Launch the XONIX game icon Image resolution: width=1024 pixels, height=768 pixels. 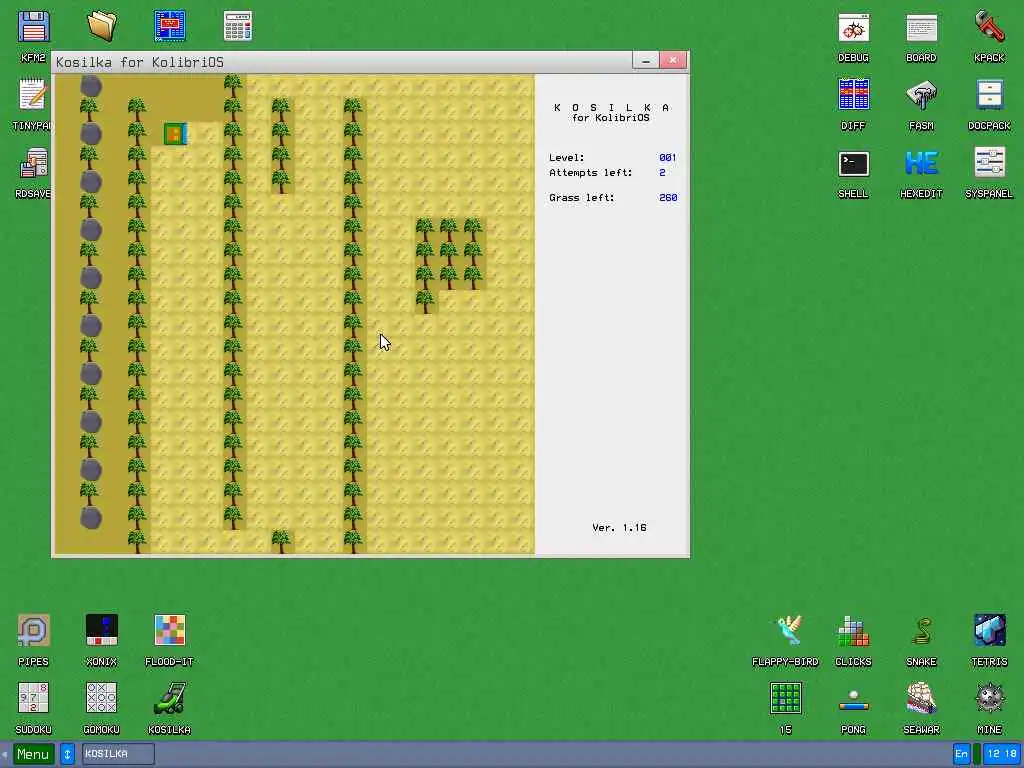[101, 630]
